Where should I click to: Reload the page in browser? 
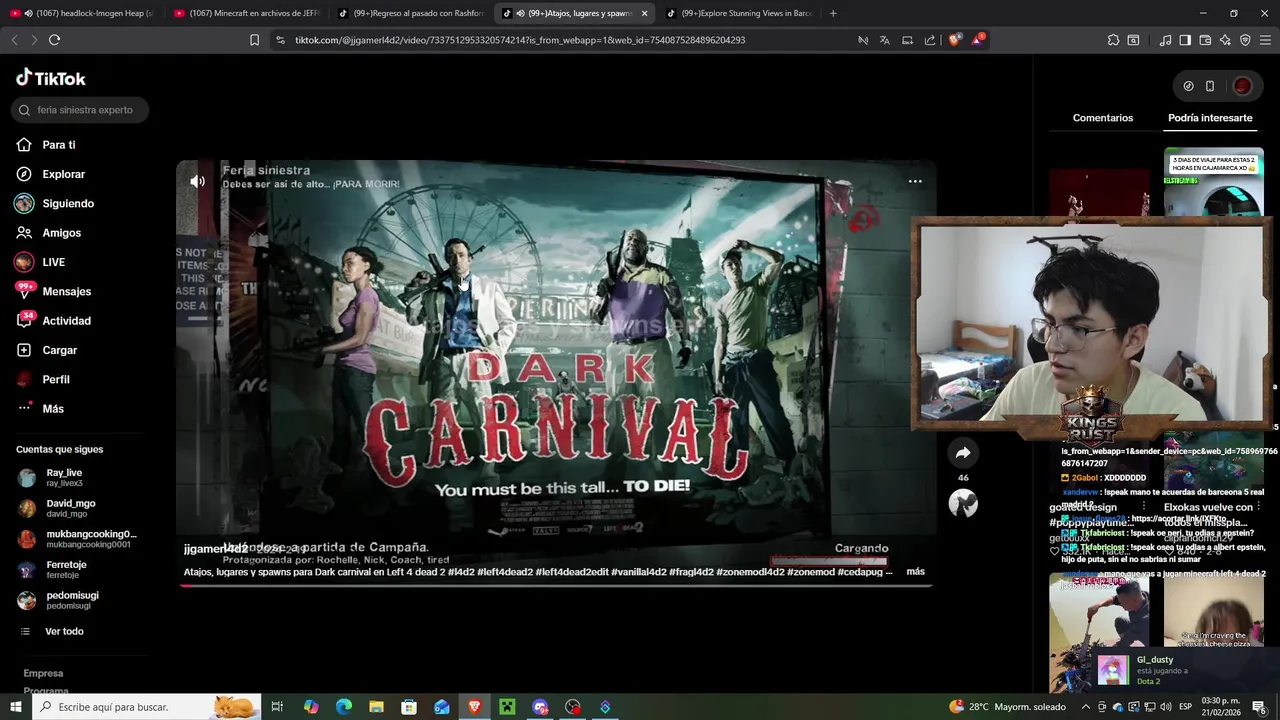pyautogui.click(x=54, y=40)
